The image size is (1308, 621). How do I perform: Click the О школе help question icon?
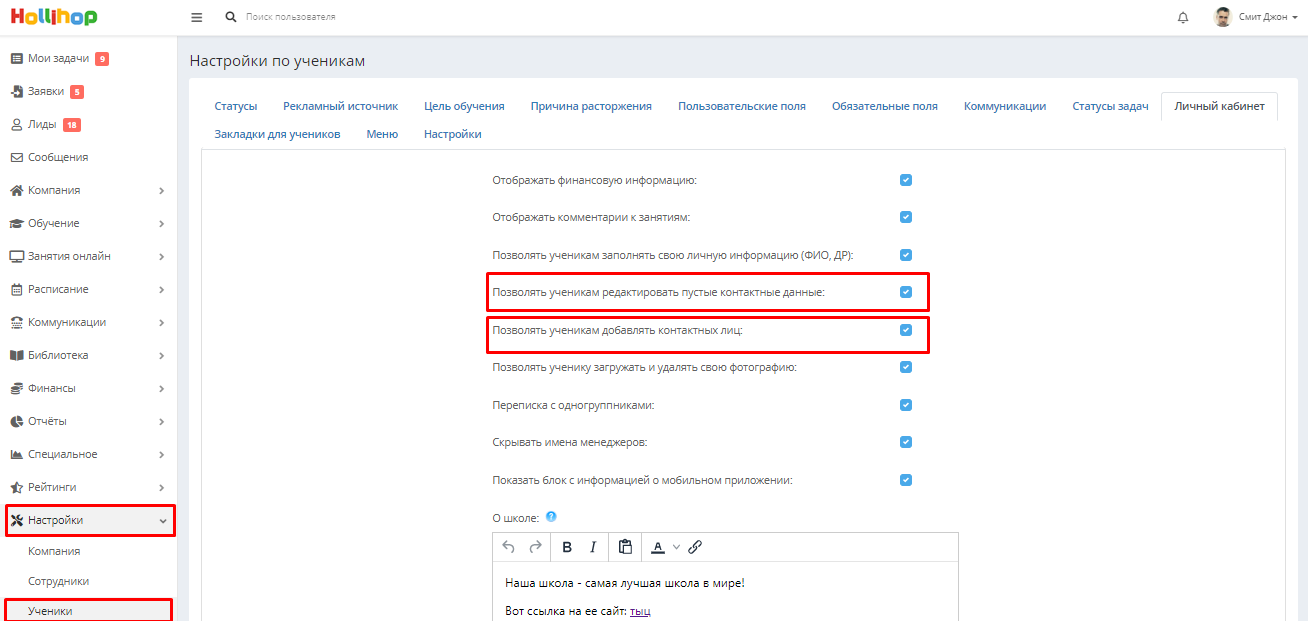click(x=551, y=517)
